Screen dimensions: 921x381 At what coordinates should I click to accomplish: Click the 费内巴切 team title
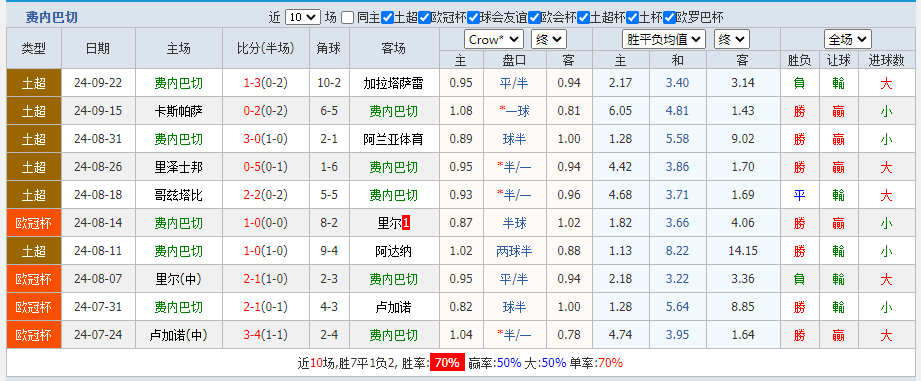tap(51, 18)
